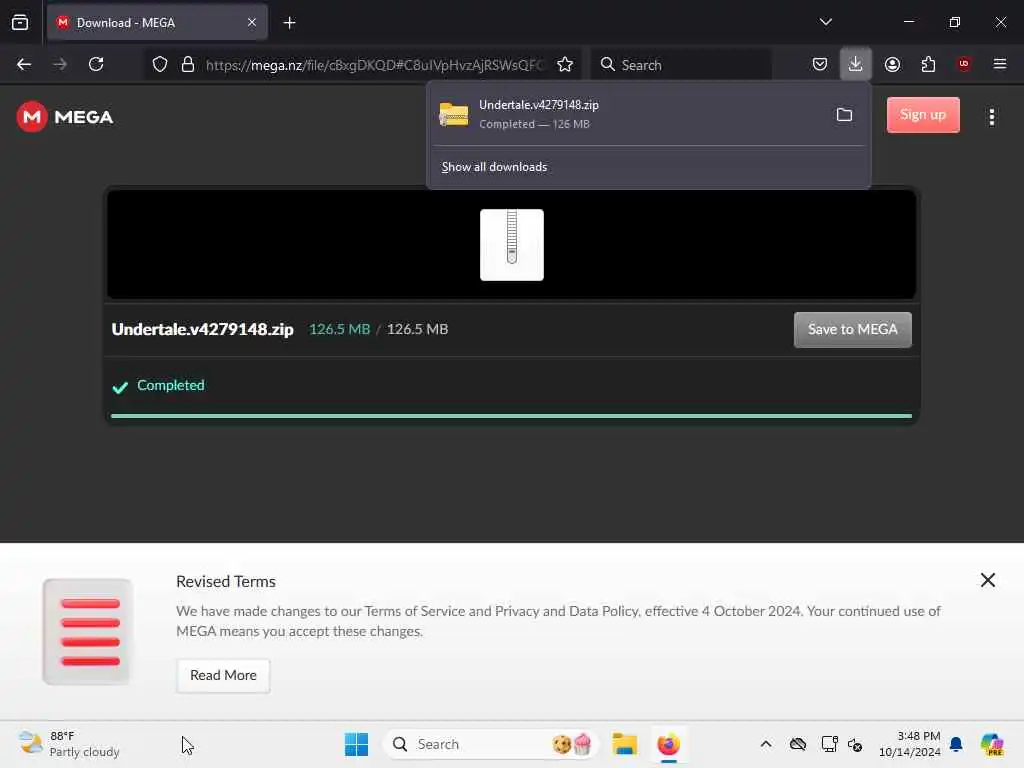Open the Firefox account menu

[892, 64]
